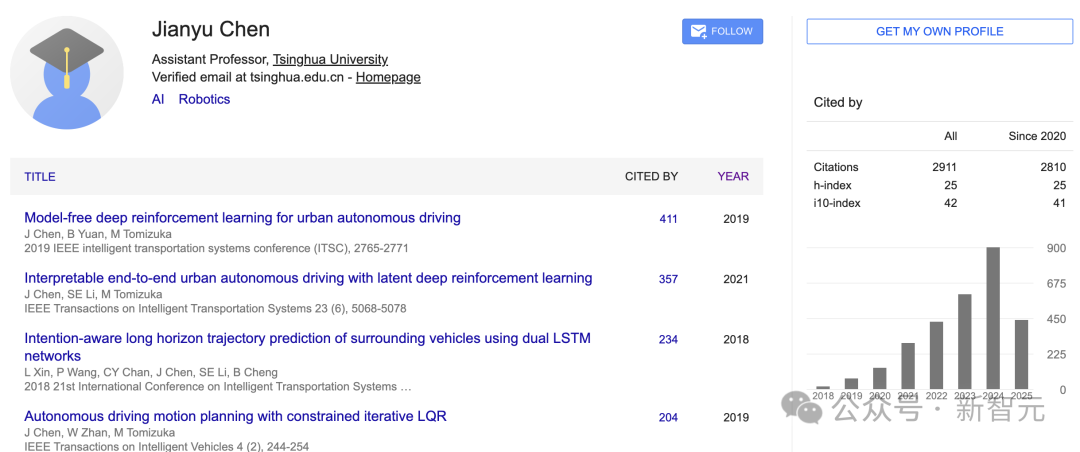The height and width of the screenshot is (452, 1080).
Task: Open Interpretable end-to-end urban autonomous driving paper
Action: click(x=308, y=278)
